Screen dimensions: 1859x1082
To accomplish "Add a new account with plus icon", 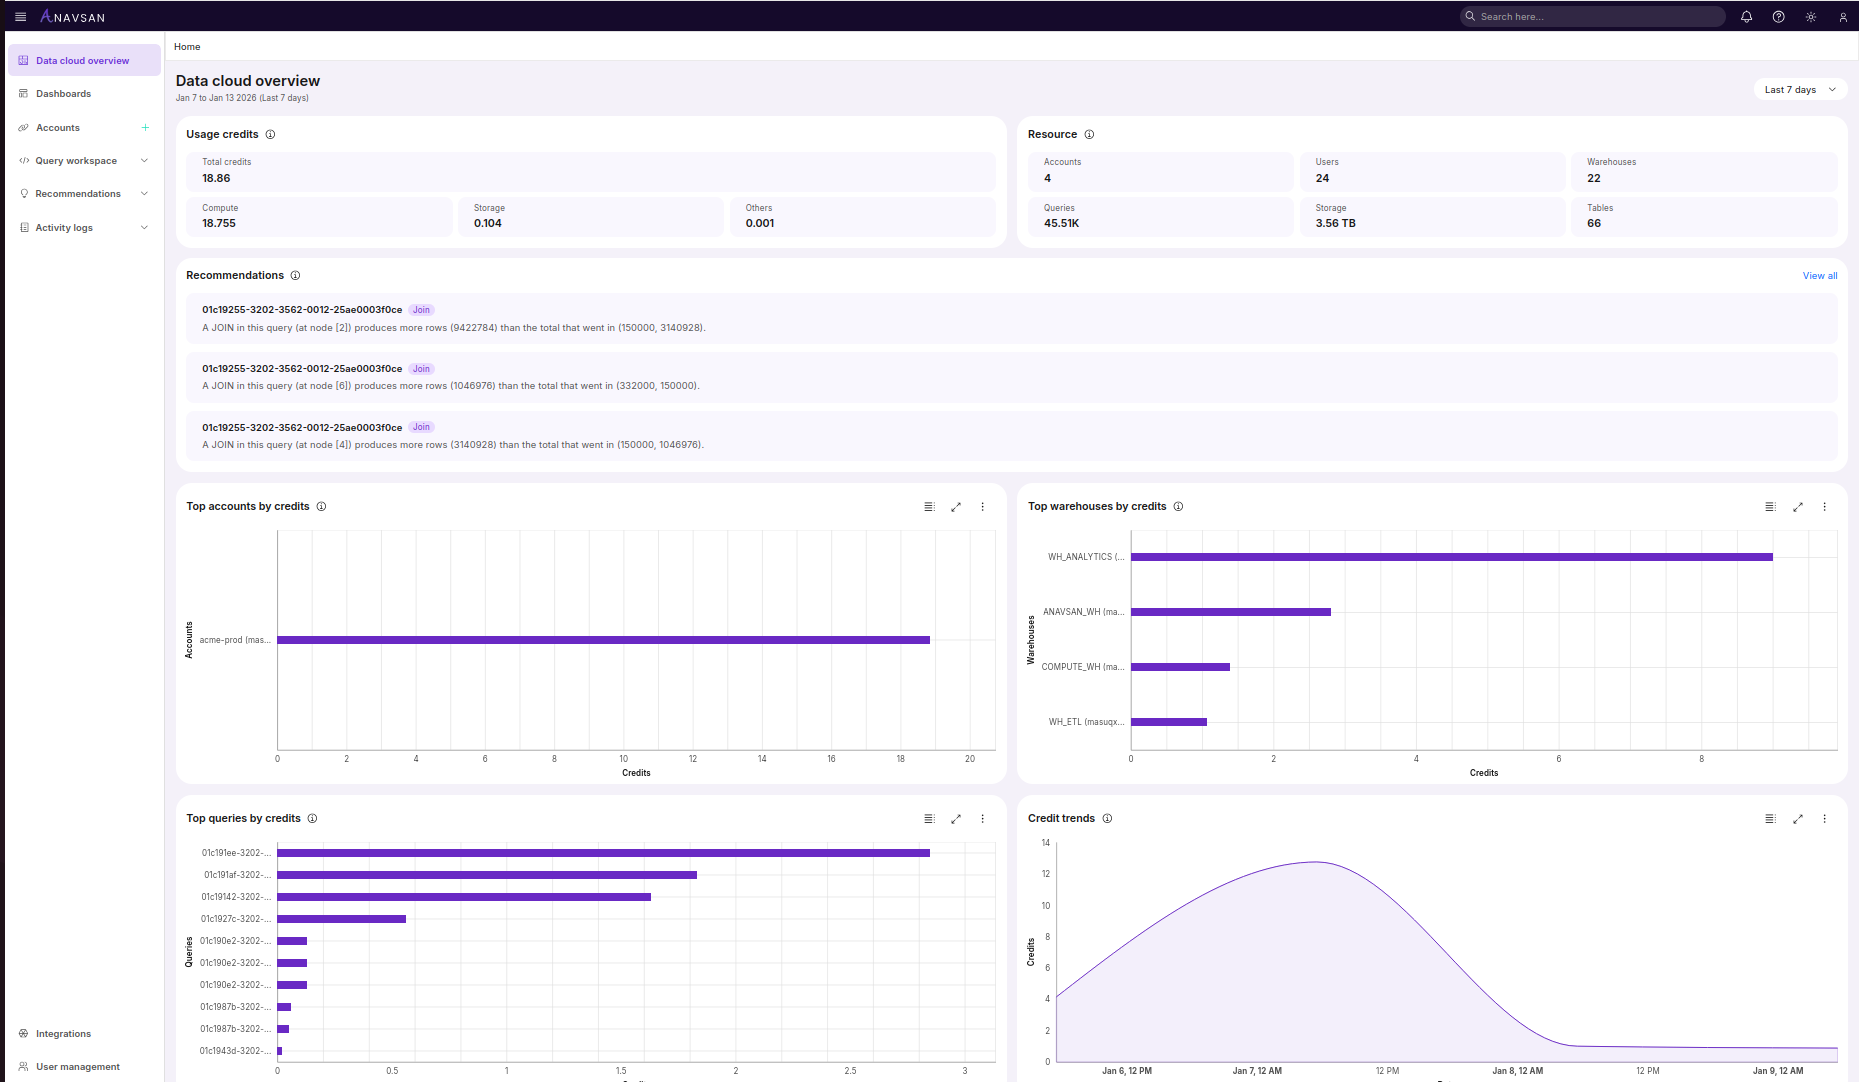I will coord(145,128).
